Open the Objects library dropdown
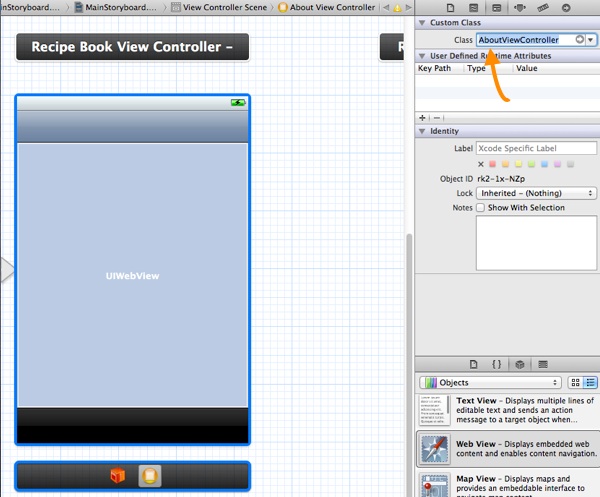 pos(490,383)
